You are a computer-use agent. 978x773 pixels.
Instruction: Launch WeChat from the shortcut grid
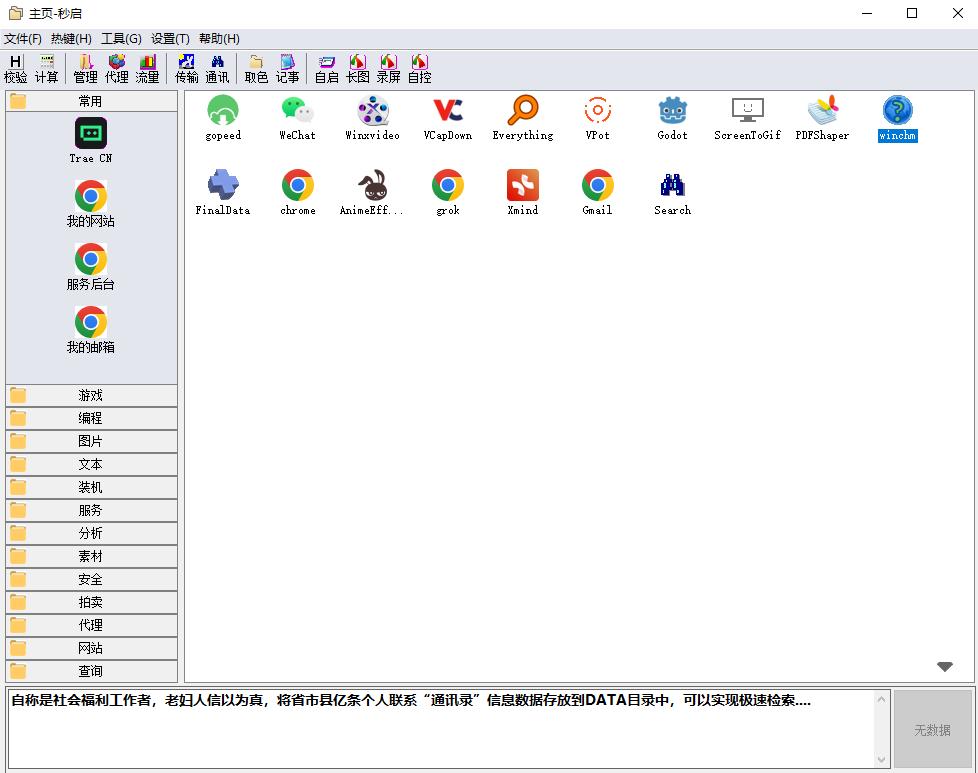coord(297,111)
